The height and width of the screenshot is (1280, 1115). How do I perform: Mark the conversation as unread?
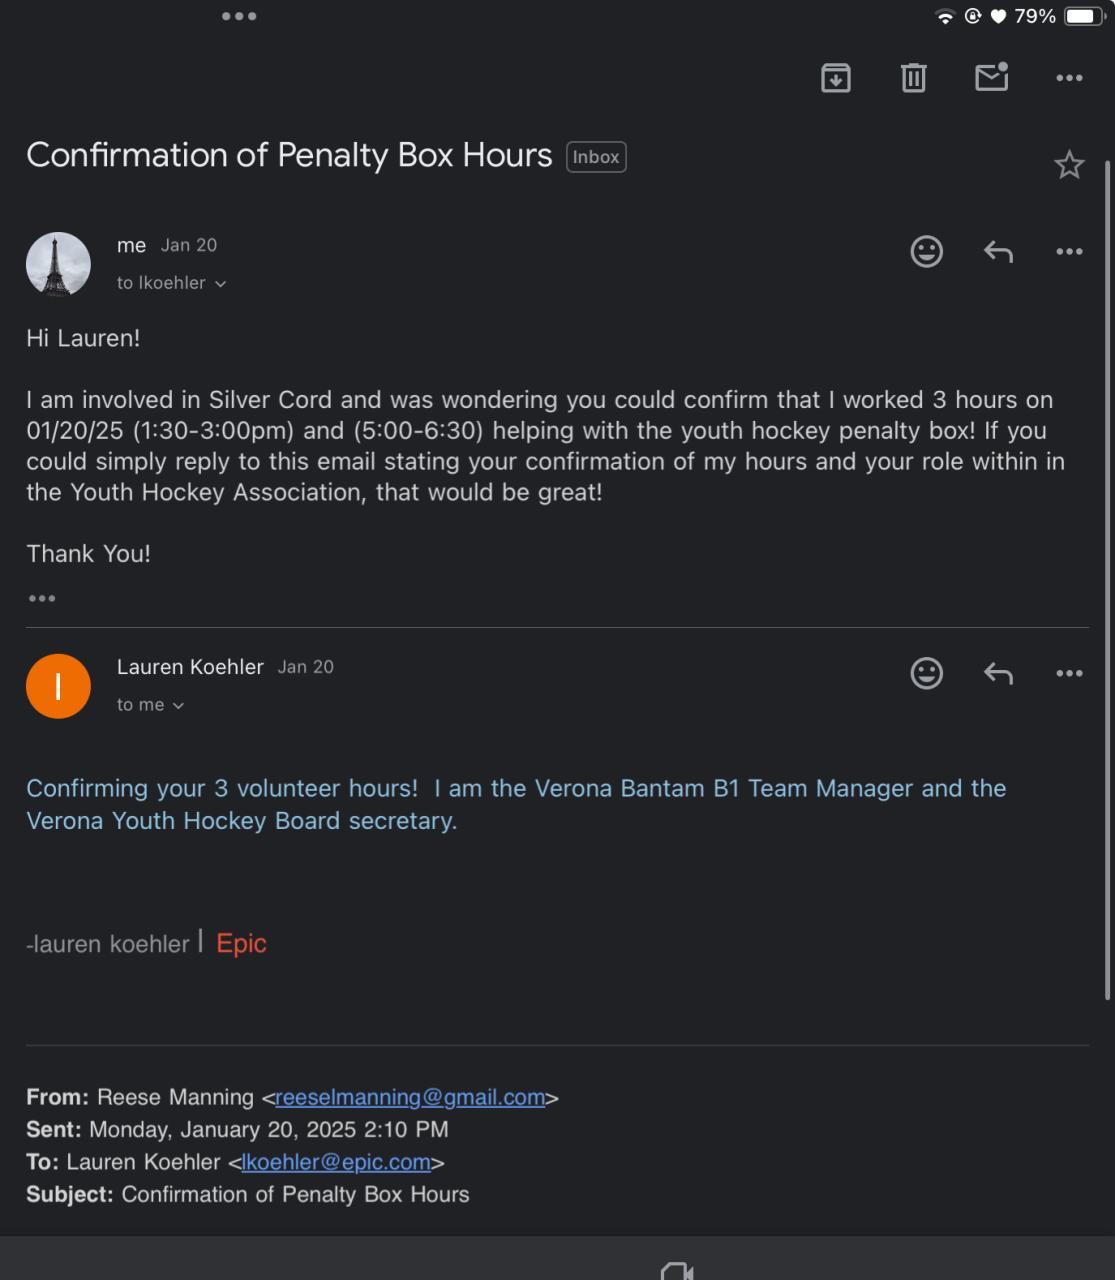point(991,77)
